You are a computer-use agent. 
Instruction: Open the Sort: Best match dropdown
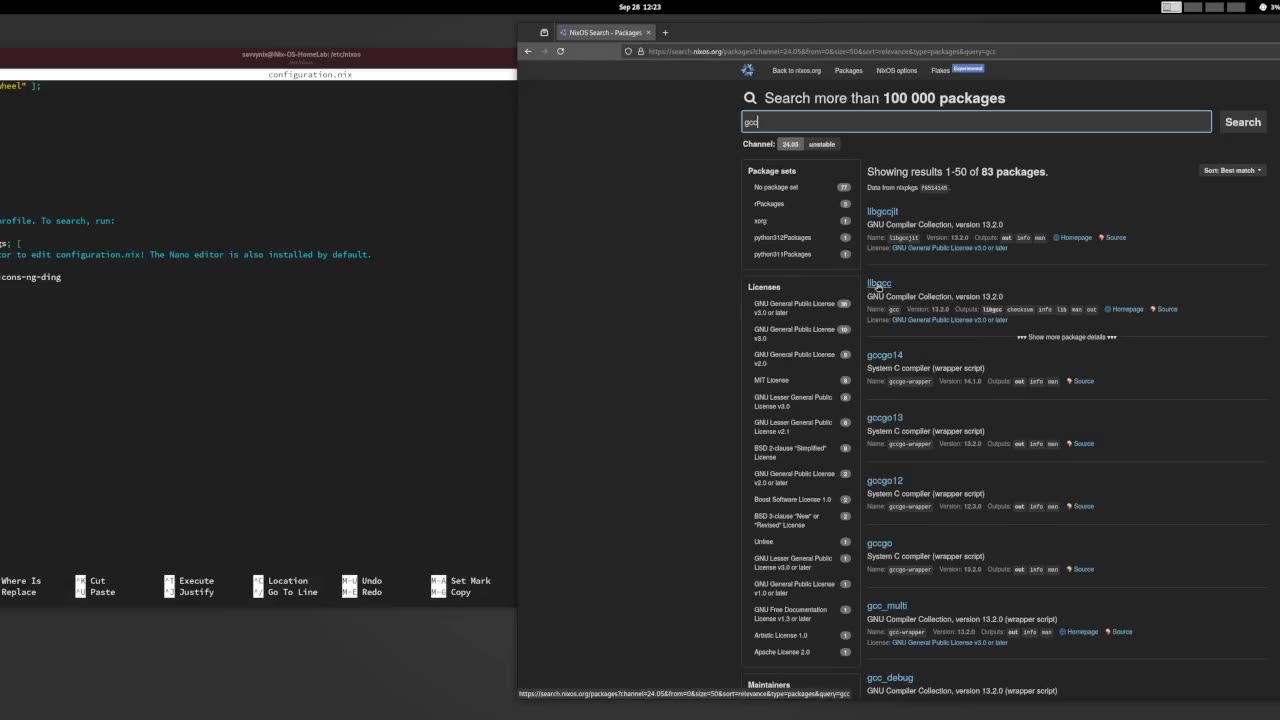coord(1233,170)
